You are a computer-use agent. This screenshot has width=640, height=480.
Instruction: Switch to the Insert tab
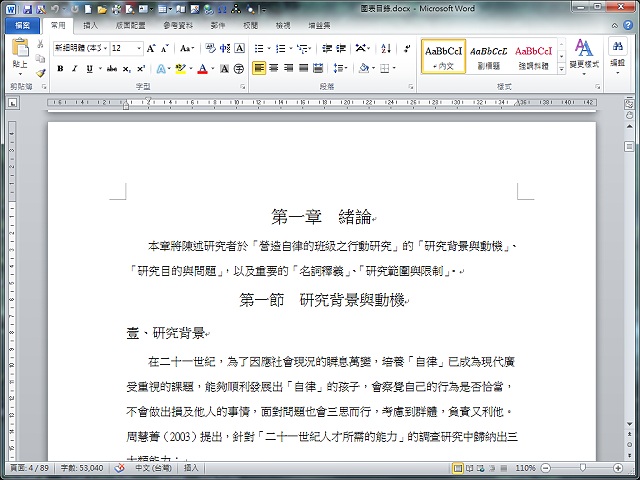pyautogui.click(x=91, y=26)
